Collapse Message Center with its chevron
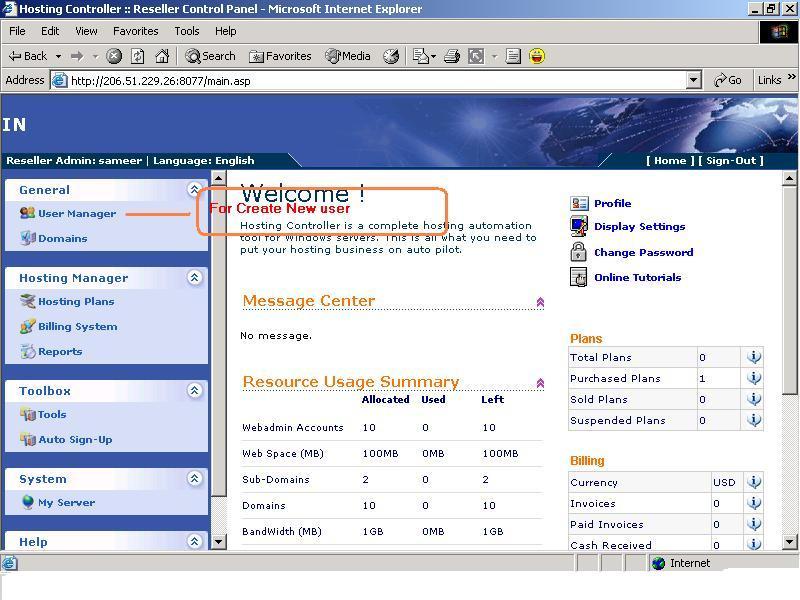This screenshot has height=600, width=800. tap(540, 302)
